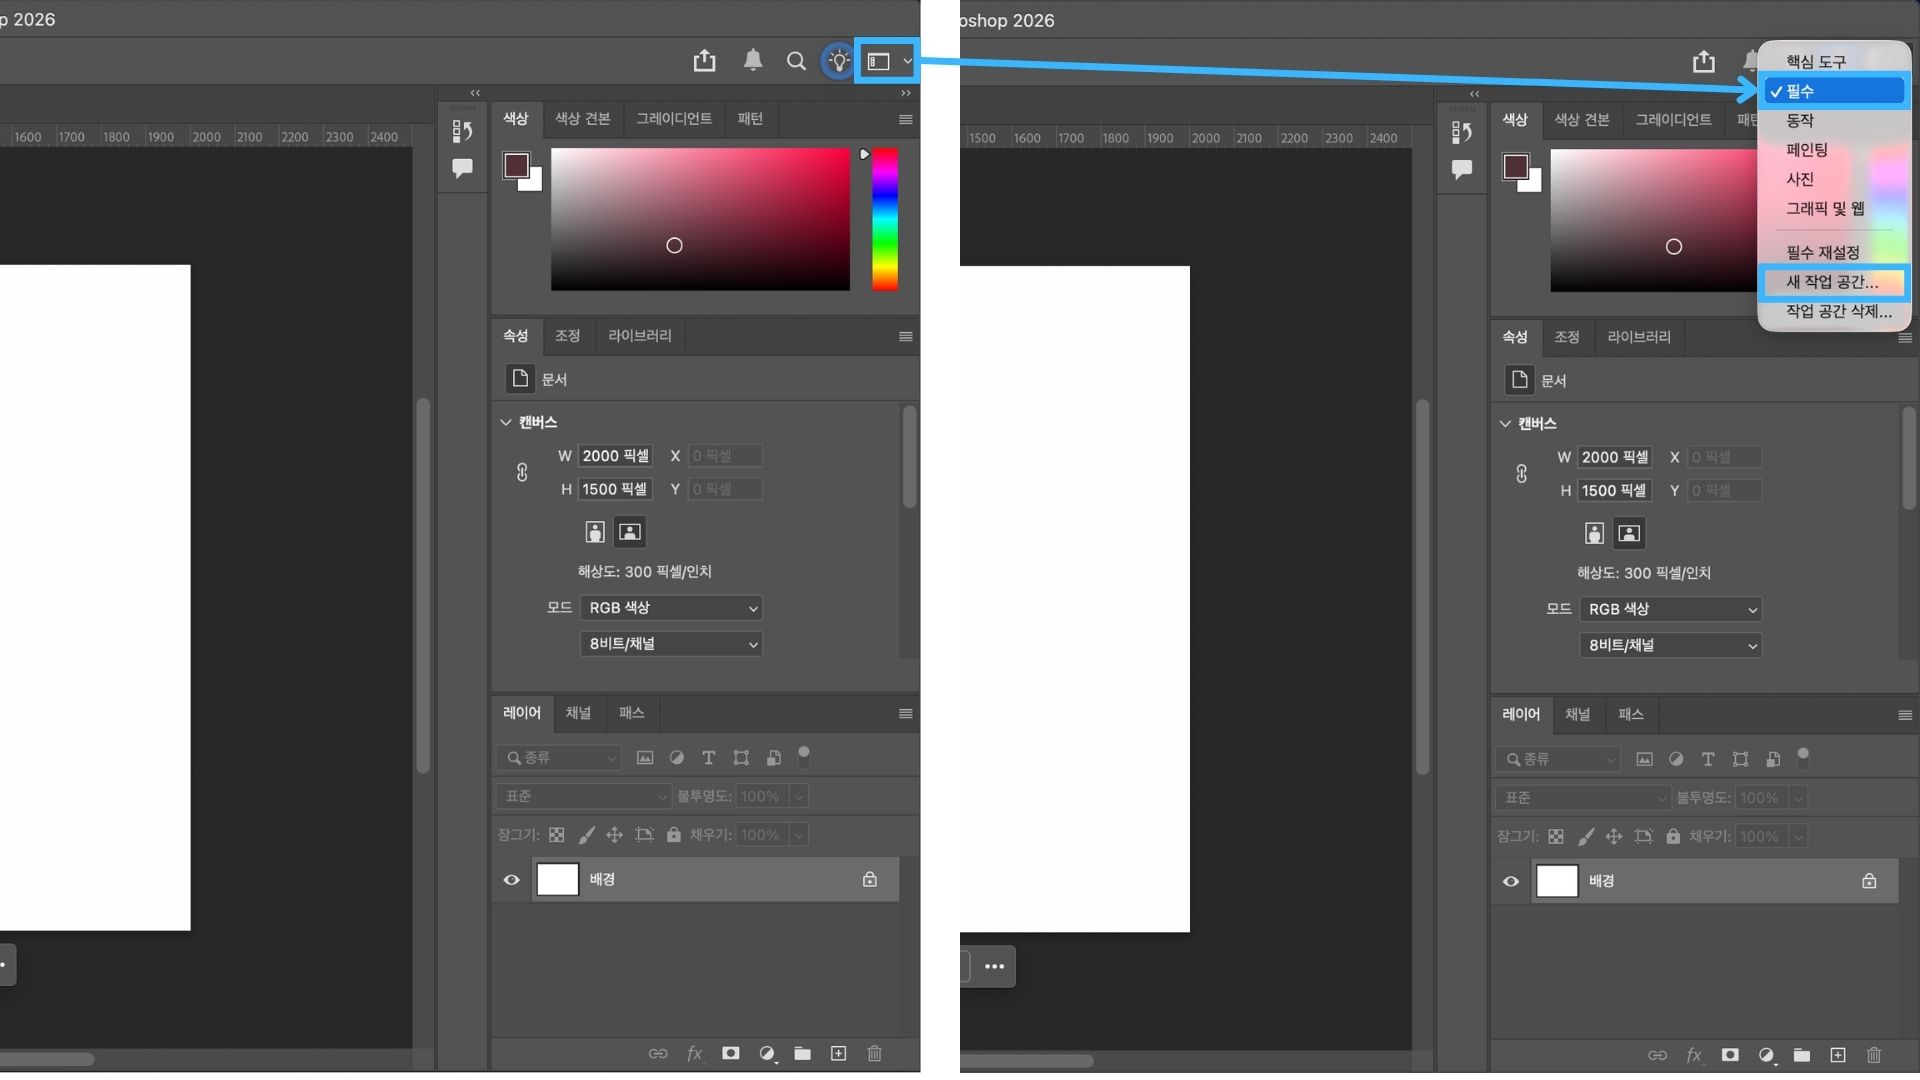Filter for adjustment layers in the left screenshot

[677, 758]
